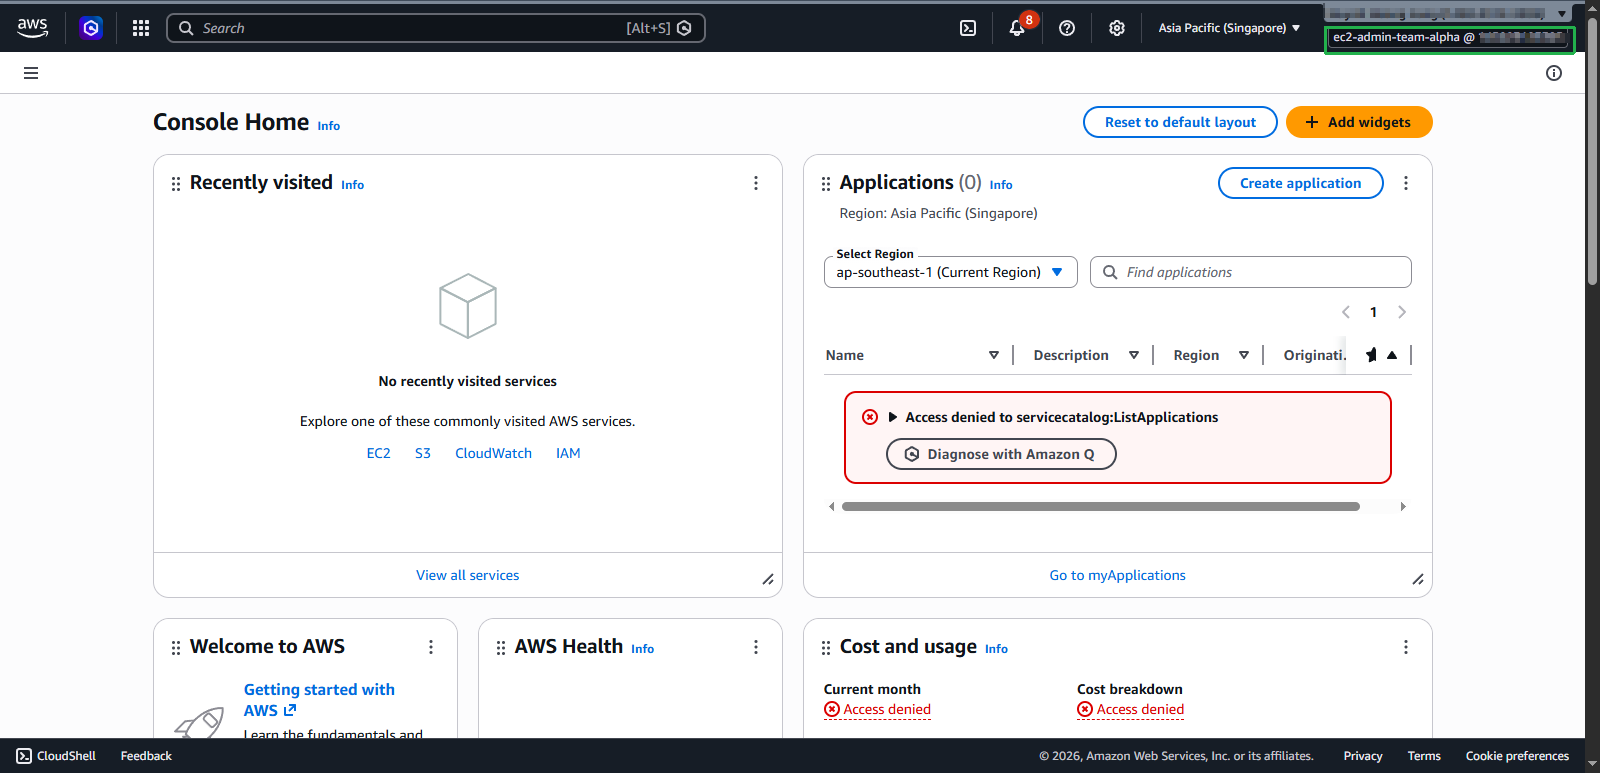
Task: Grab the Recently visited widget drag handle
Action: 176,184
